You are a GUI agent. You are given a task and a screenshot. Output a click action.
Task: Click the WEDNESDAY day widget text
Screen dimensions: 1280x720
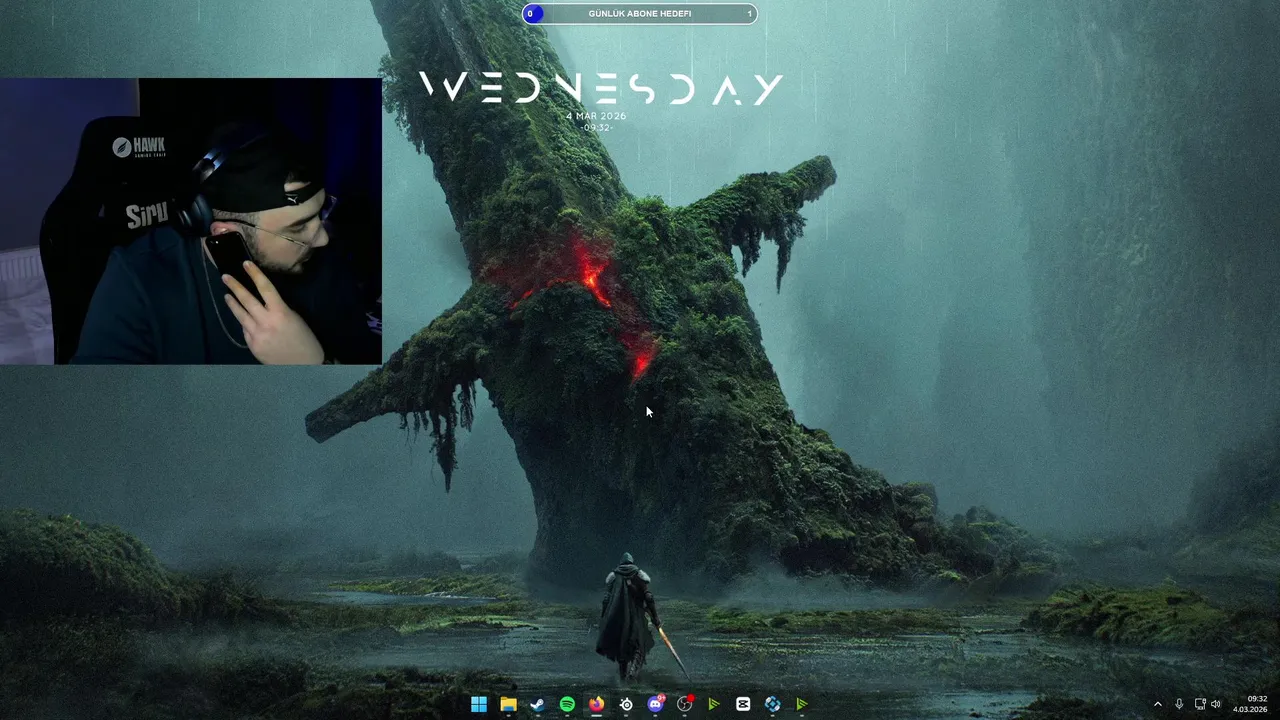coord(600,88)
